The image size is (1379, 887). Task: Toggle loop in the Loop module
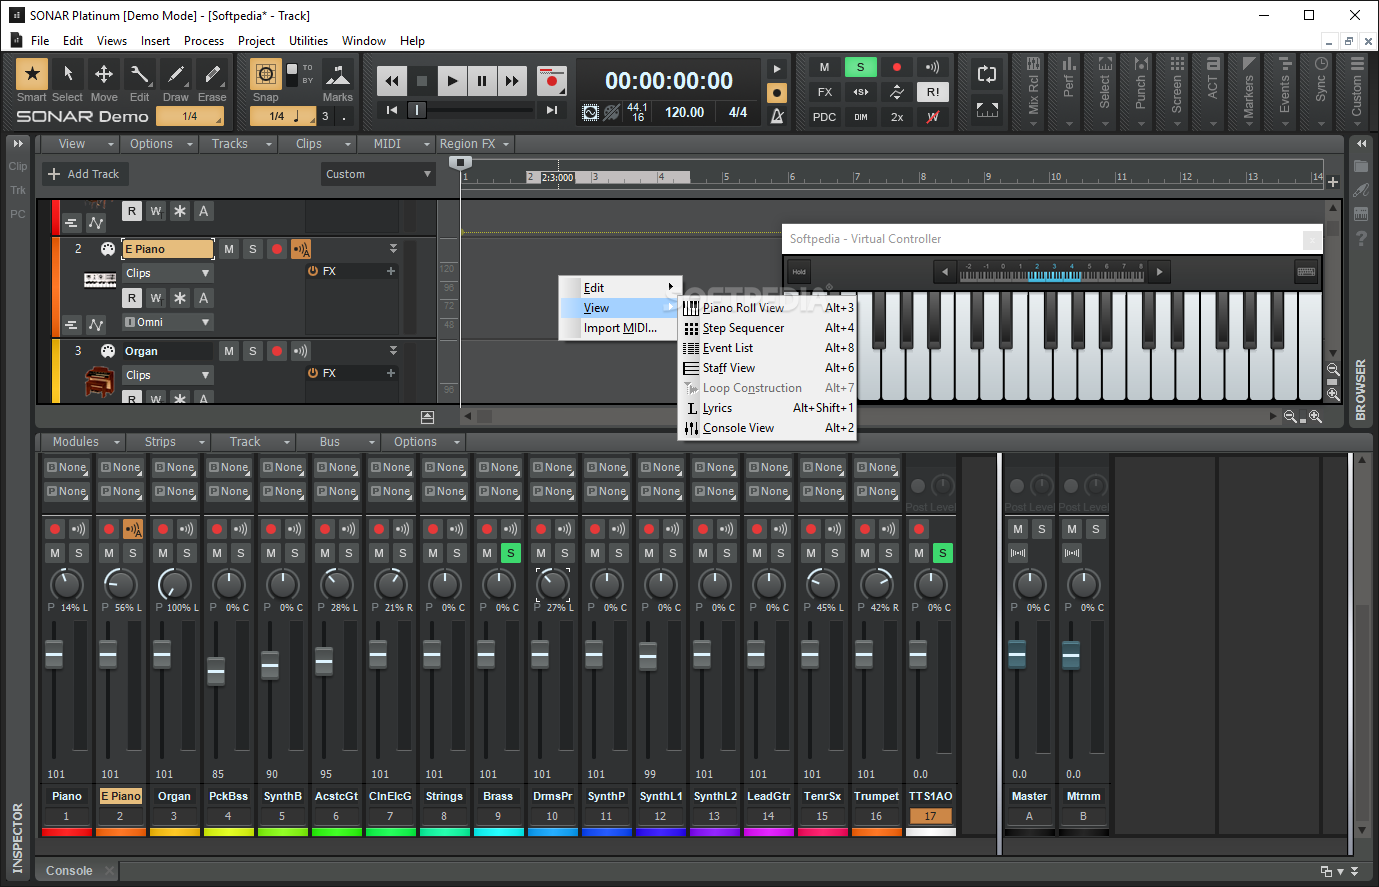[987, 74]
